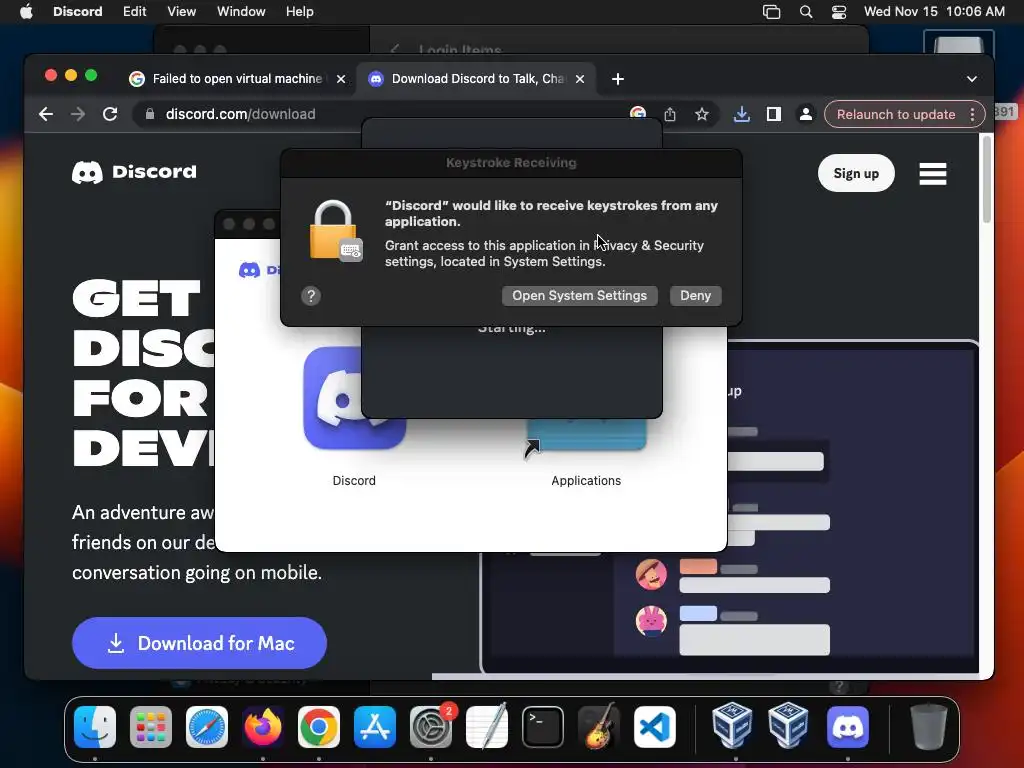1024x768 pixels.
Task: Bookmark this page with the star
Action: pos(701,114)
